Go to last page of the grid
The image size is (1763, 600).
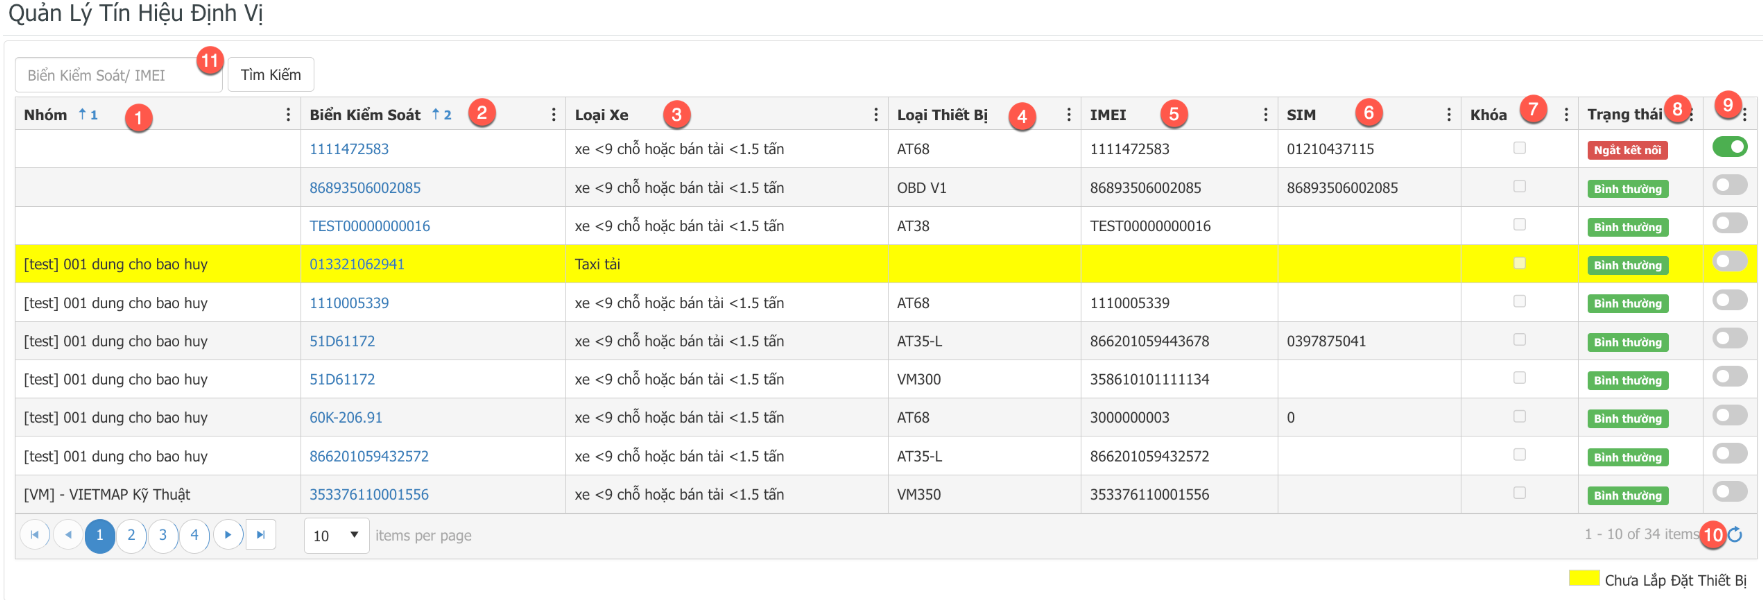coord(260,535)
